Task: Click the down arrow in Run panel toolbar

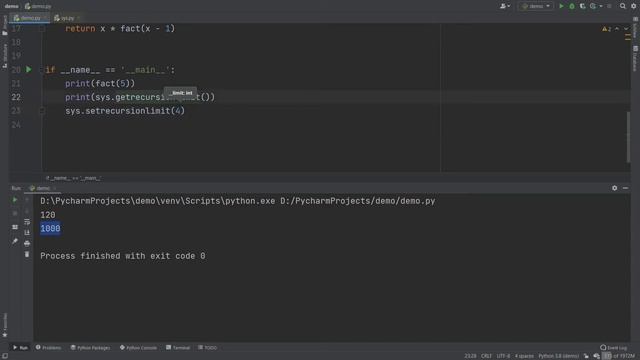Action: coord(27,211)
